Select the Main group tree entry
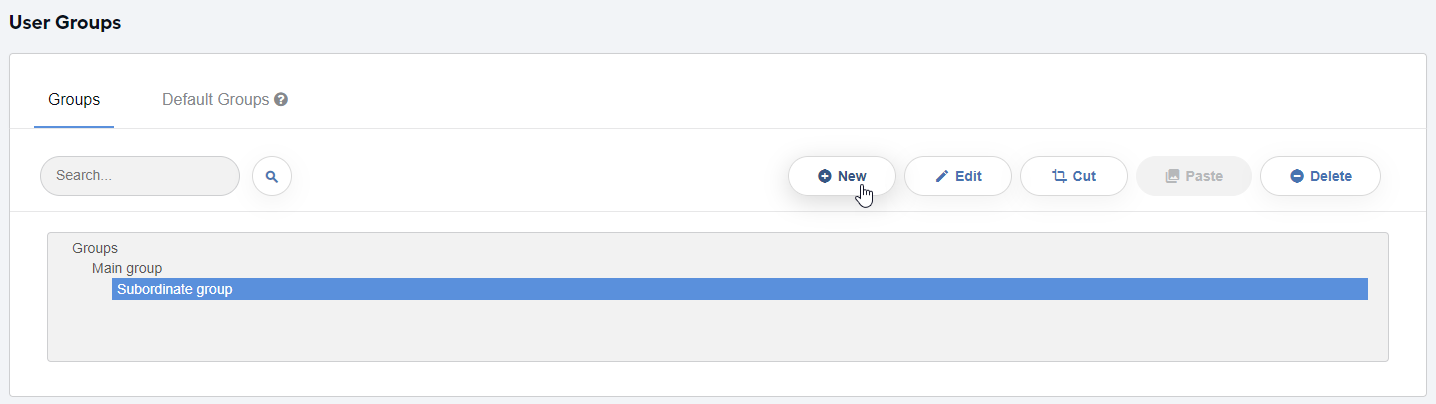 pyautogui.click(x=127, y=268)
